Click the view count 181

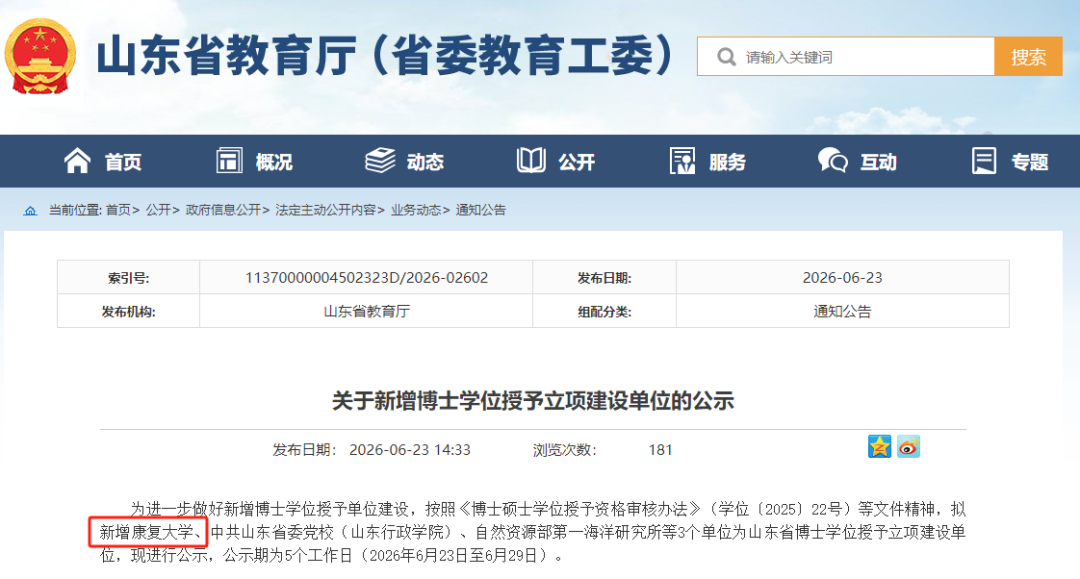(x=660, y=450)
